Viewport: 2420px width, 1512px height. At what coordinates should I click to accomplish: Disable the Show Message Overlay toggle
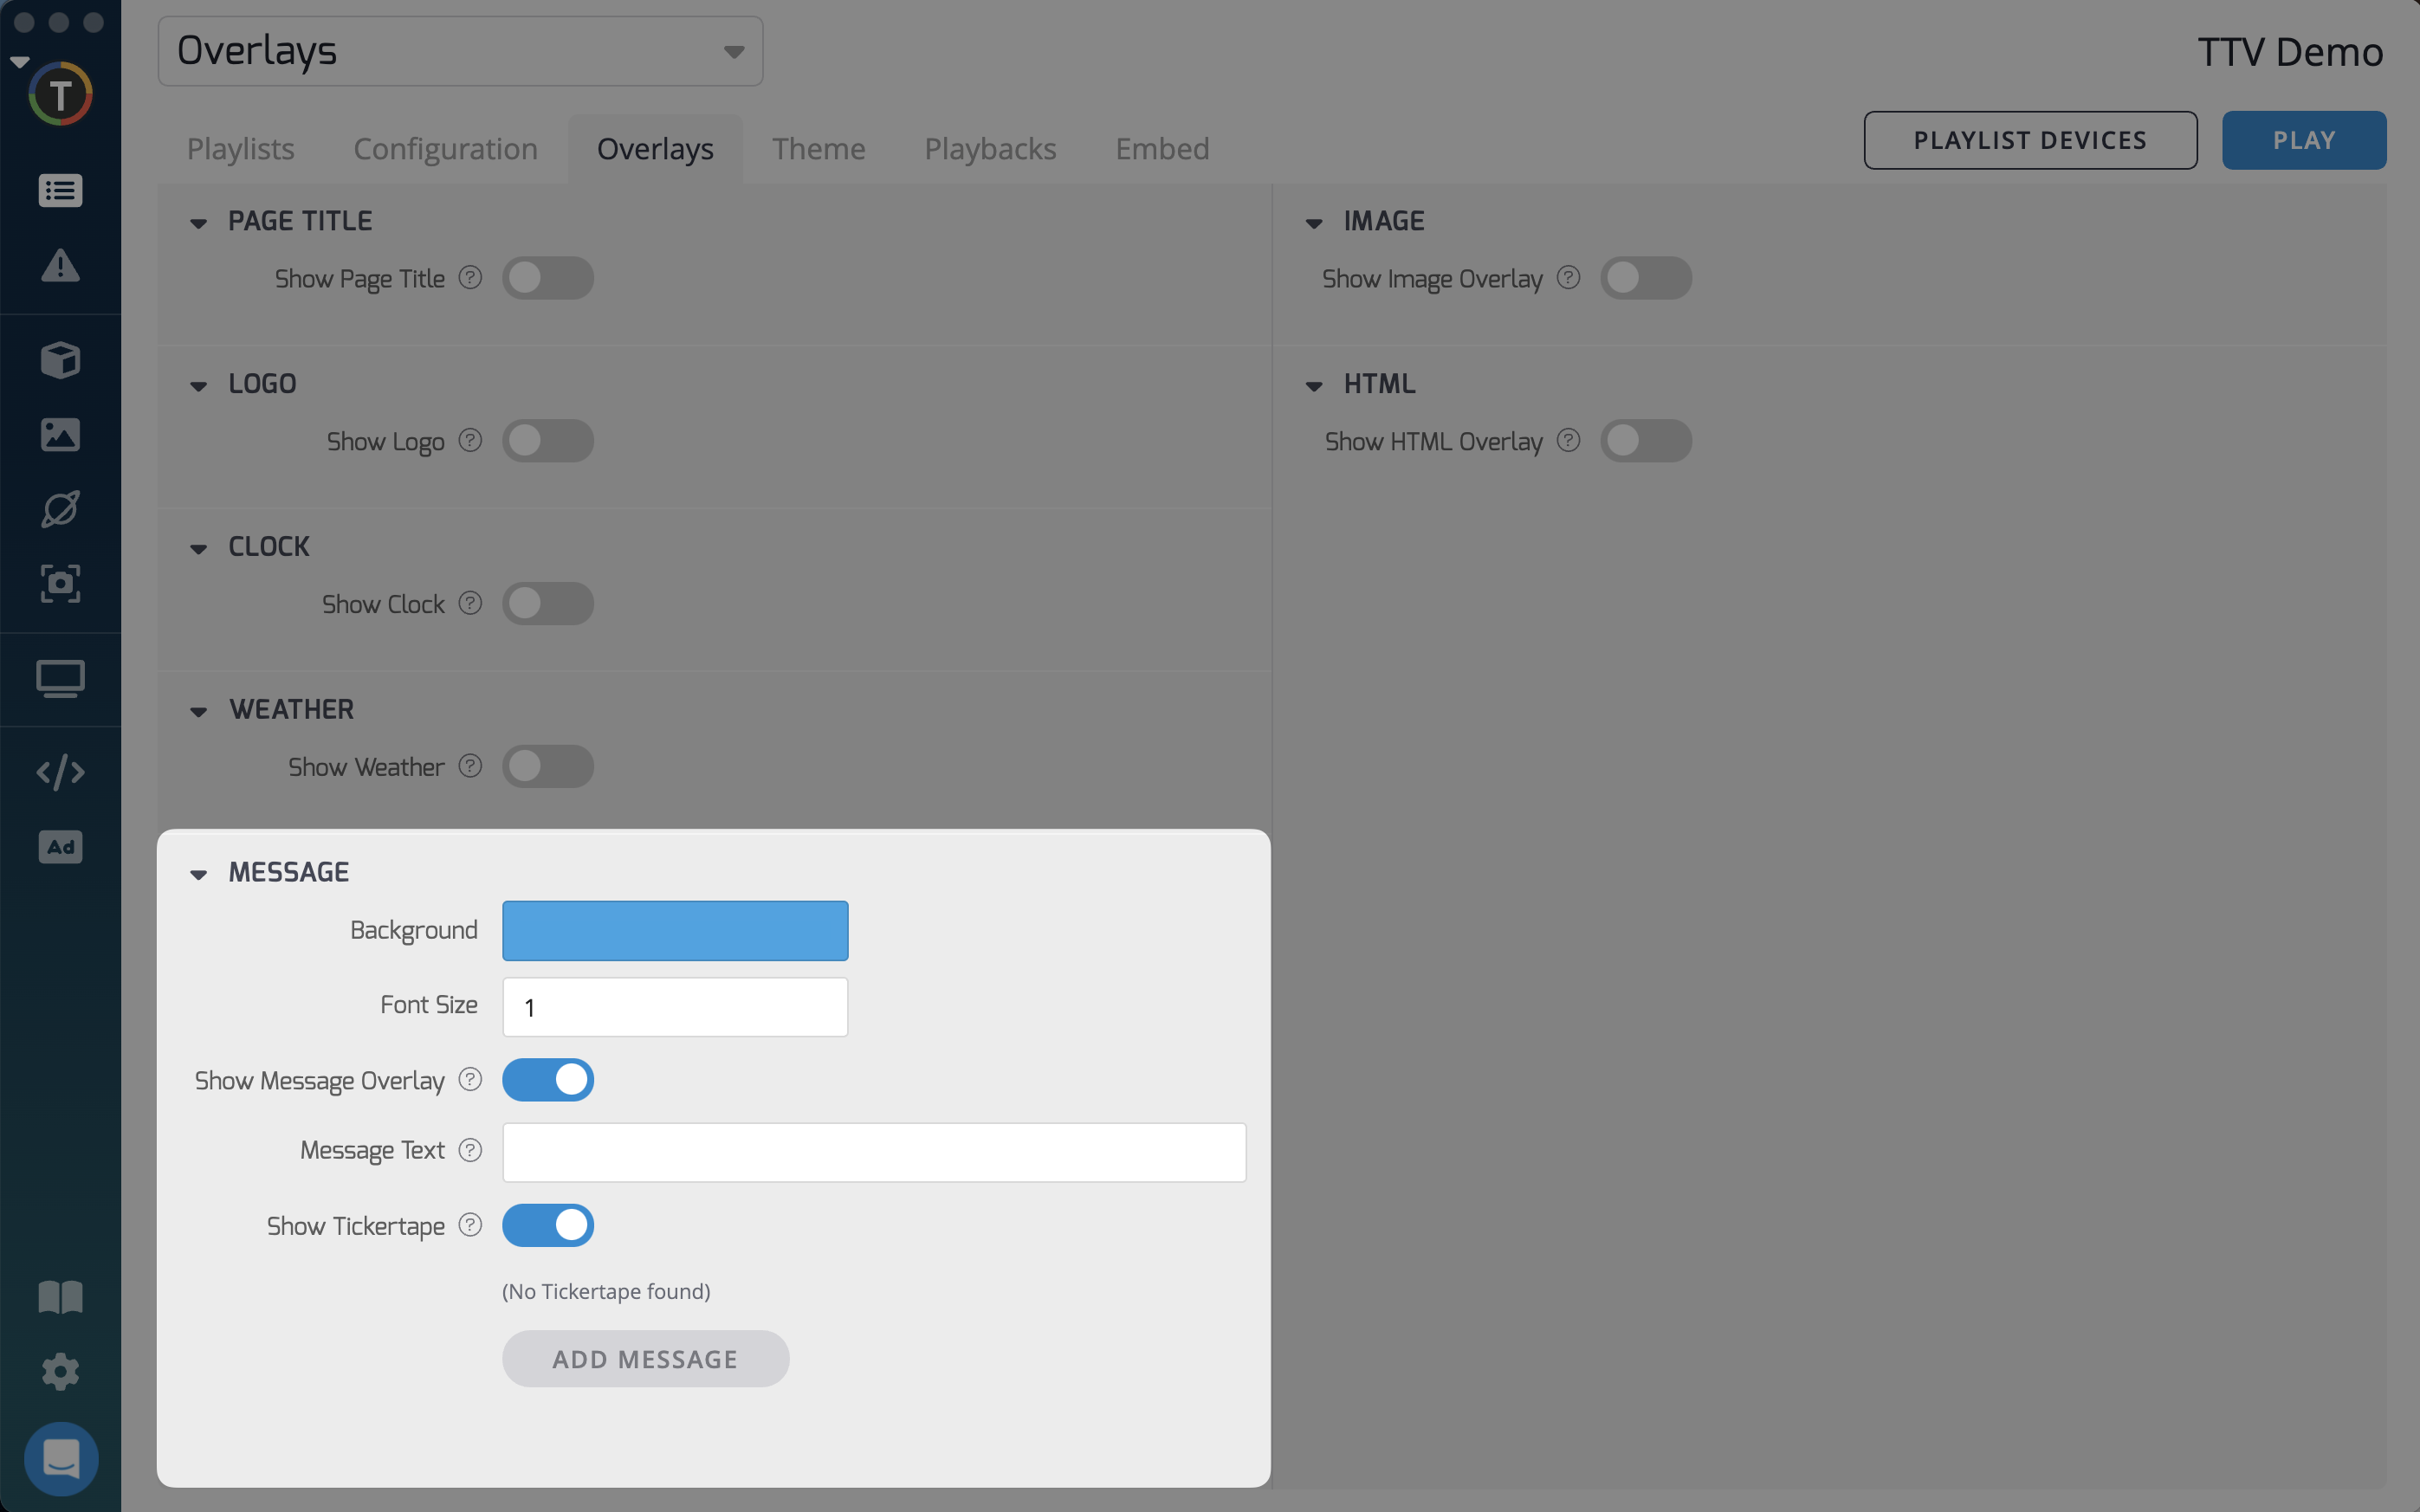[547, 1080]
